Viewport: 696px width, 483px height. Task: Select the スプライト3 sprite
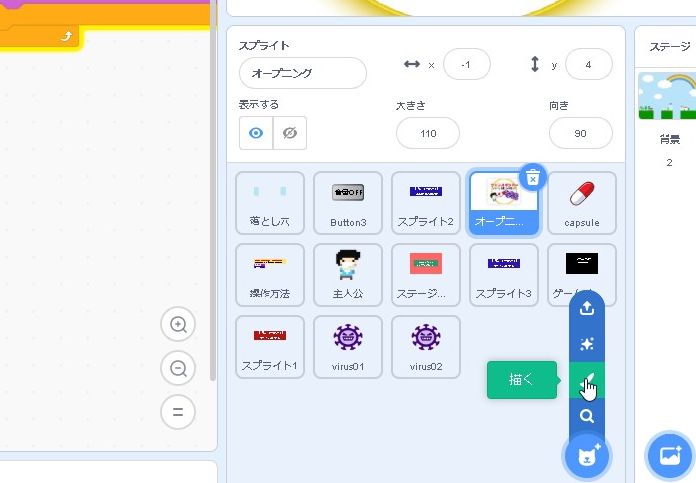point(504,275)
